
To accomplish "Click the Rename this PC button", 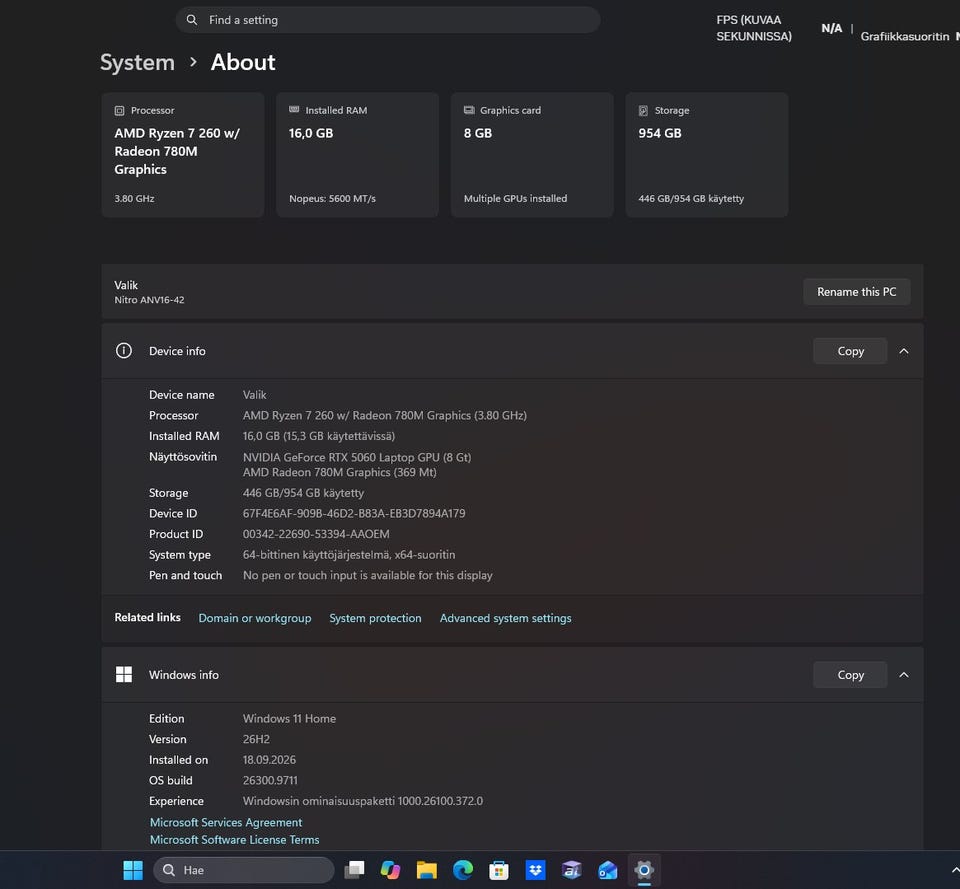I will (857, 292).
